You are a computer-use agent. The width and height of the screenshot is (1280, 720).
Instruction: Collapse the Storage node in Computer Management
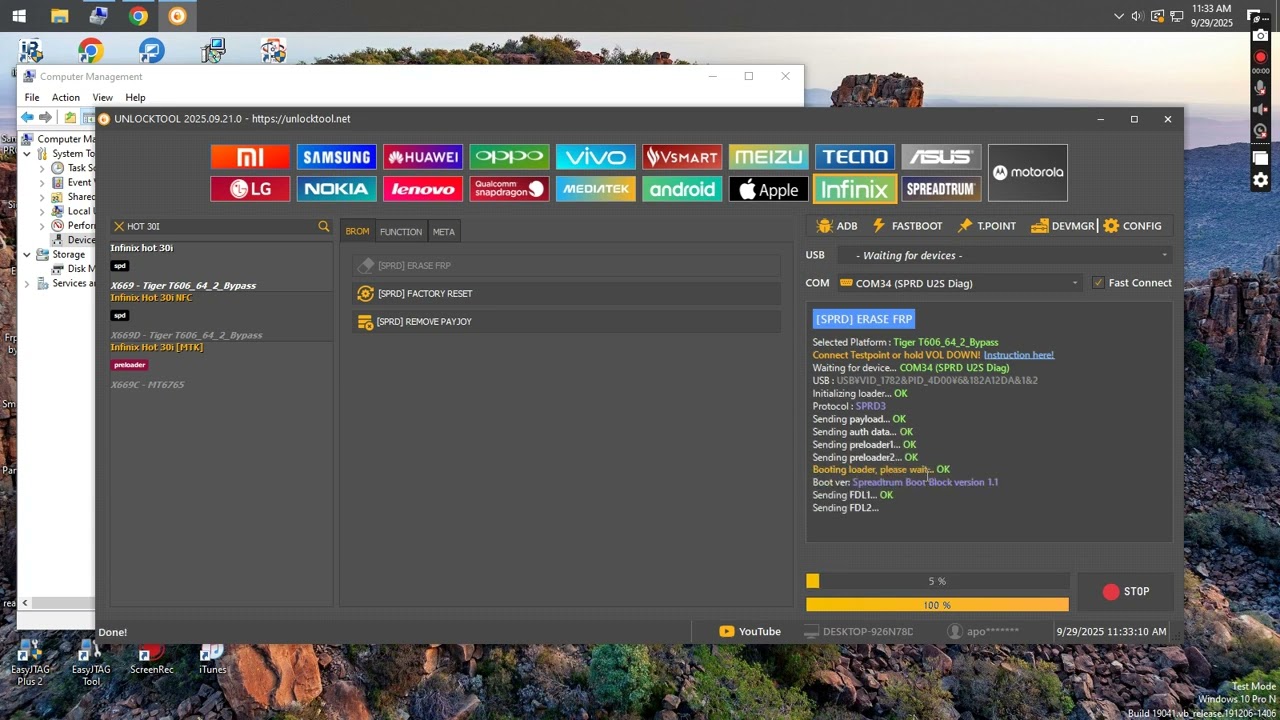27,255
